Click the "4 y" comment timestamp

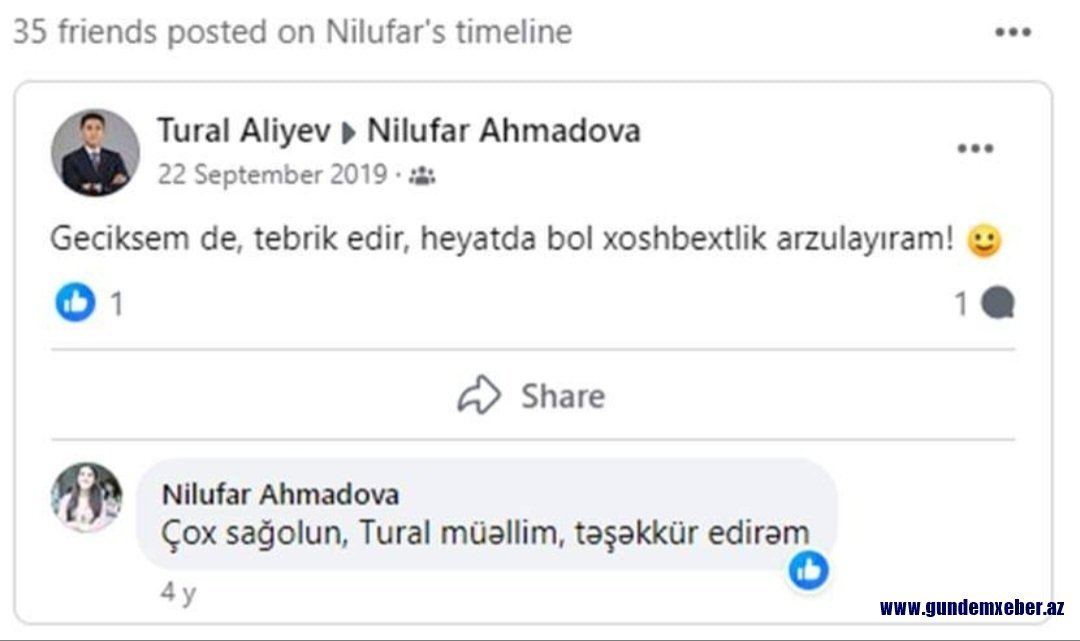[x=178, y=592]
